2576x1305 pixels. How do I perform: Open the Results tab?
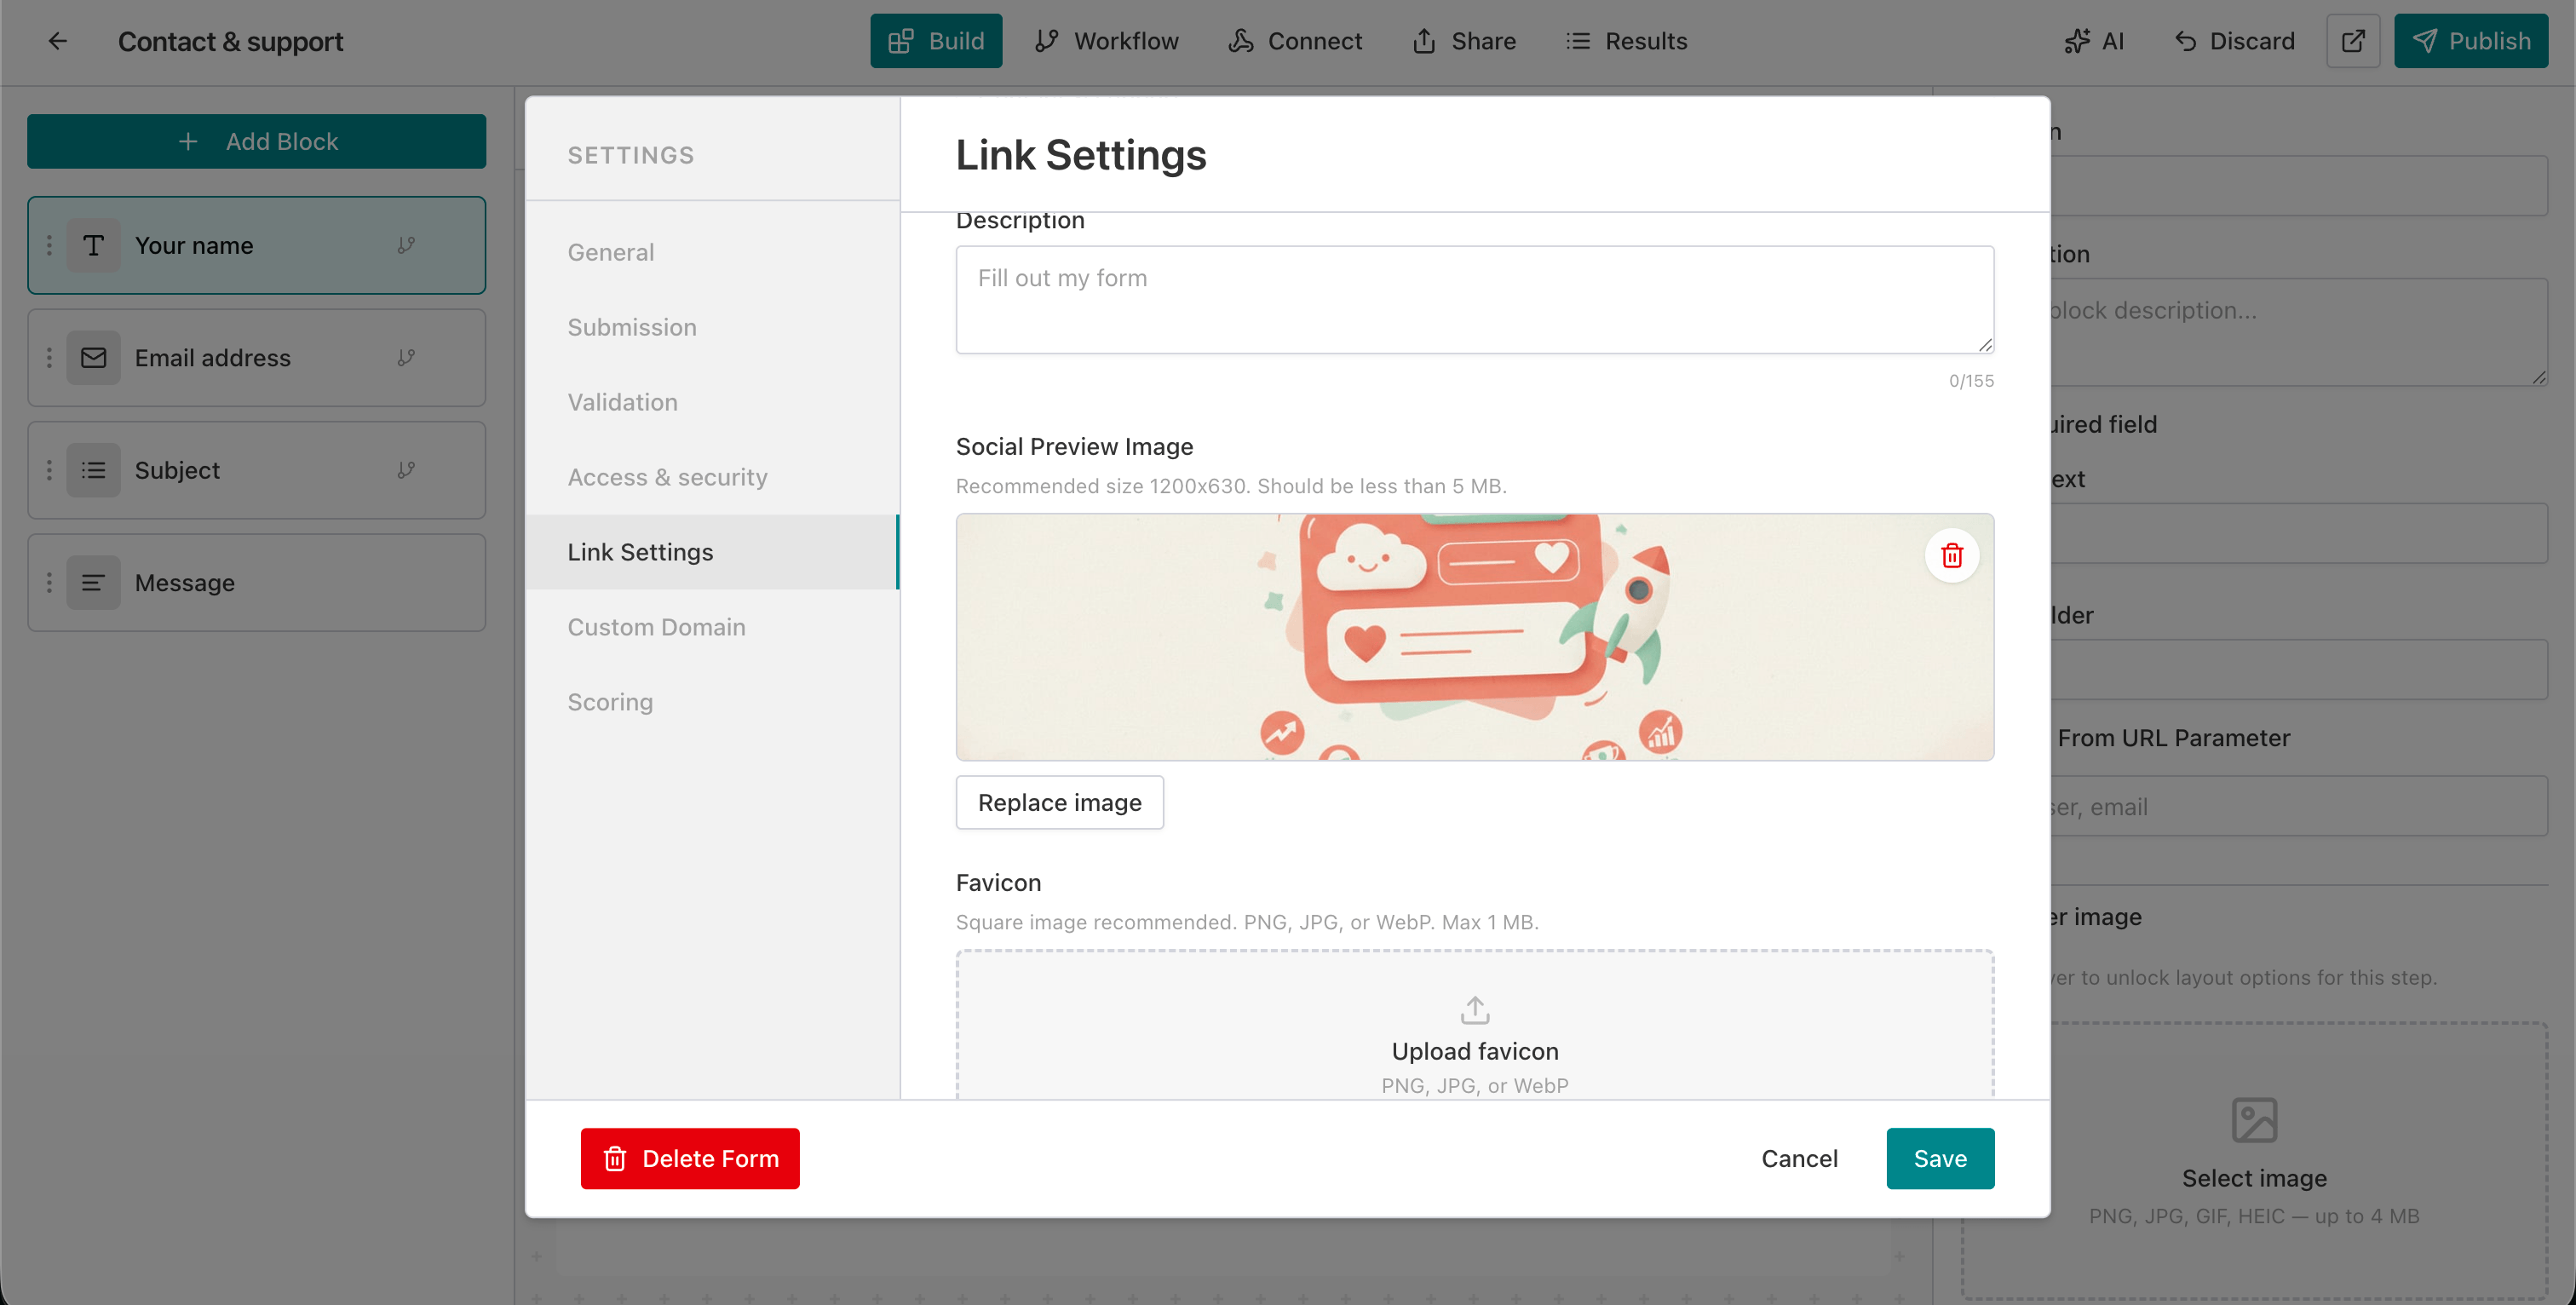(x=1626, y=41)
